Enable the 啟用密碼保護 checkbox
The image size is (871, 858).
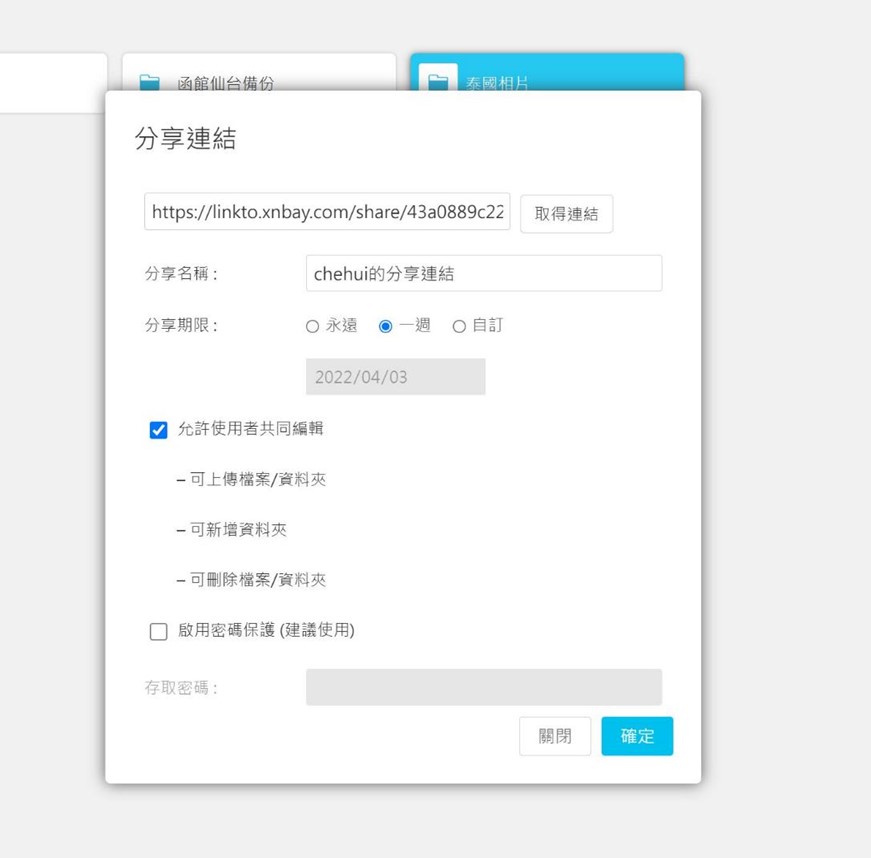pyautogui.click(x=158, y=631)
